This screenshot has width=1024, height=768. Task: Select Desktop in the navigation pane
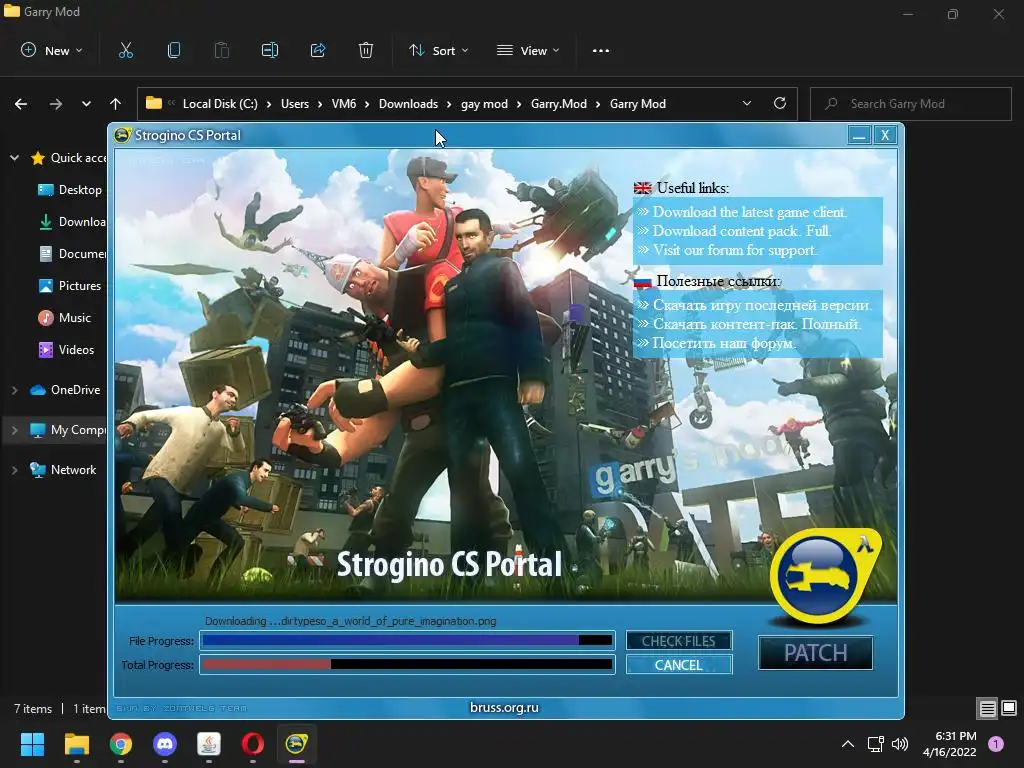click(70, 189)
